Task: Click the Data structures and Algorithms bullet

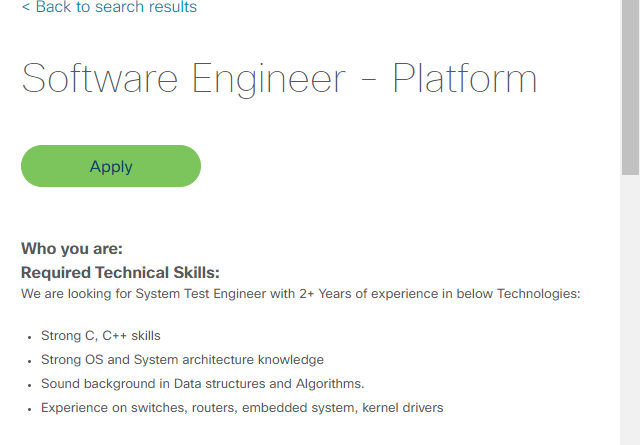Action: tap(202, 384)
